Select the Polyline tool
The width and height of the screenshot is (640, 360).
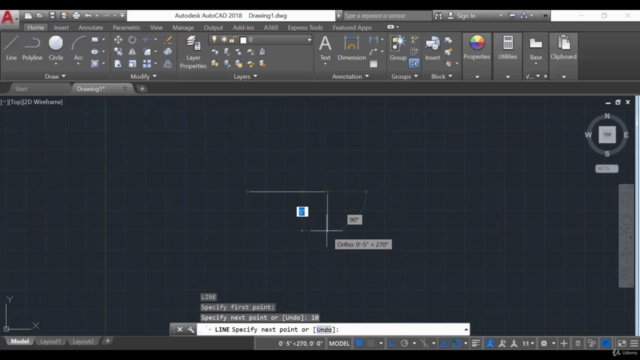pyautogui.click(x=32, y=48)
